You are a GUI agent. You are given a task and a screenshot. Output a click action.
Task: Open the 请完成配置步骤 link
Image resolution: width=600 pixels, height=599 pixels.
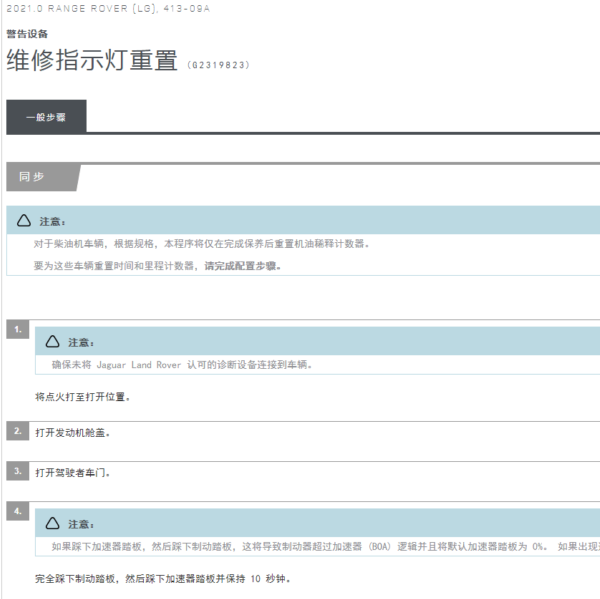[x=243, y=266]
